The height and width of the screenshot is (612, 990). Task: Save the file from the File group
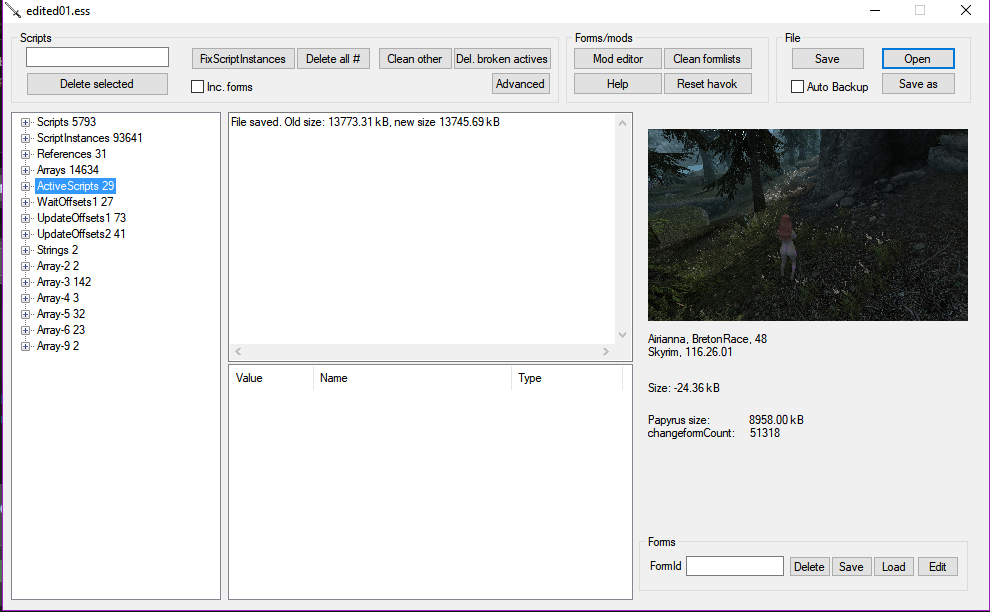pyautogui.click(x=827, y=59)
